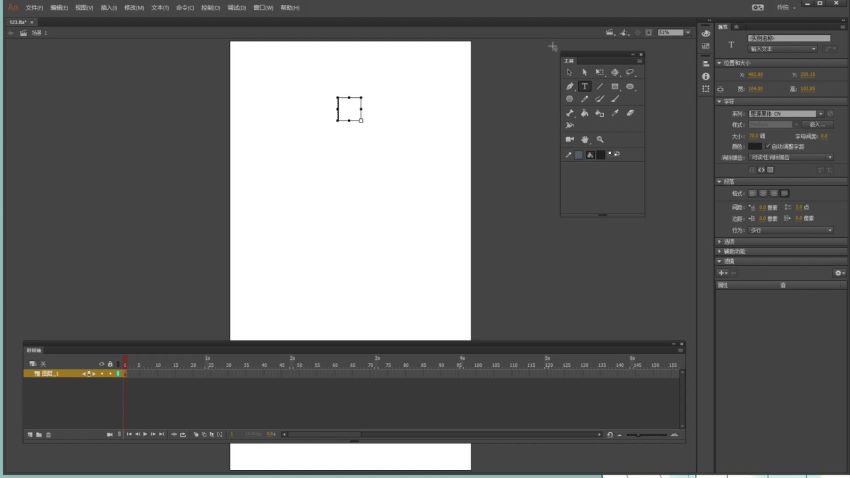Viewport: 850px width, 478px height.
Task: Open the font family dropdown
Action: click(786, 114)
